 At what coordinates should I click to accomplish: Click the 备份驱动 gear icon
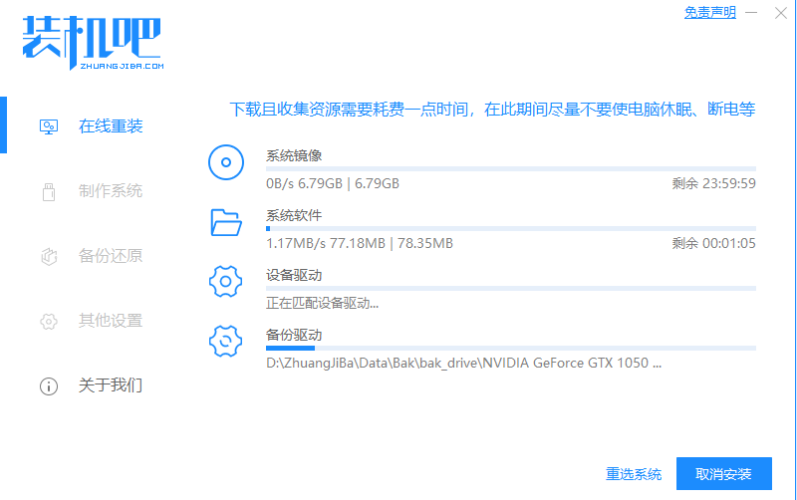(226, 341)
